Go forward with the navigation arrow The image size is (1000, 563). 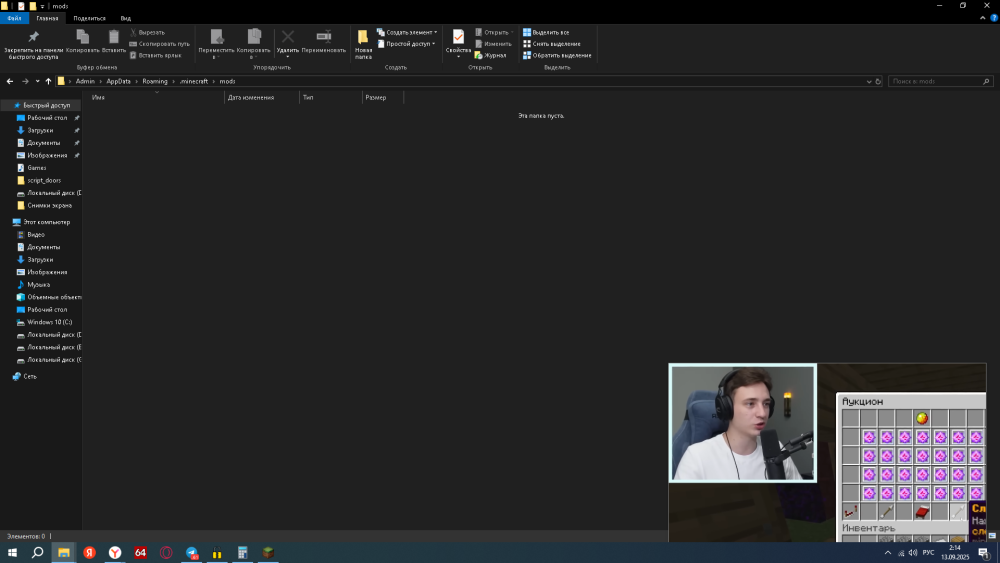[x=25, y=81]
